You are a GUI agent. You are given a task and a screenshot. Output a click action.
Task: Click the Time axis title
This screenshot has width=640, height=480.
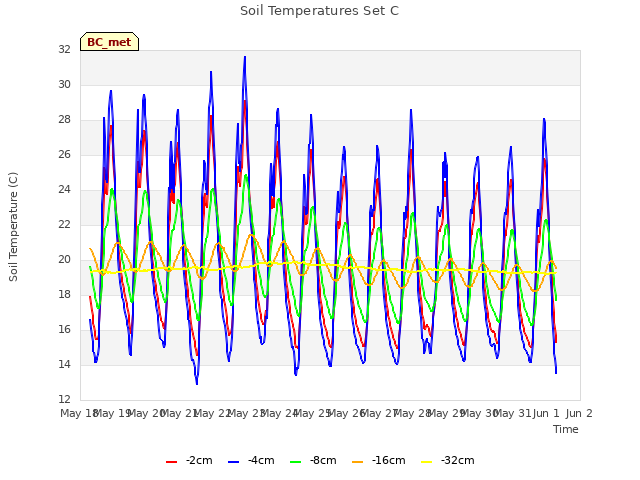pos(566,429)
